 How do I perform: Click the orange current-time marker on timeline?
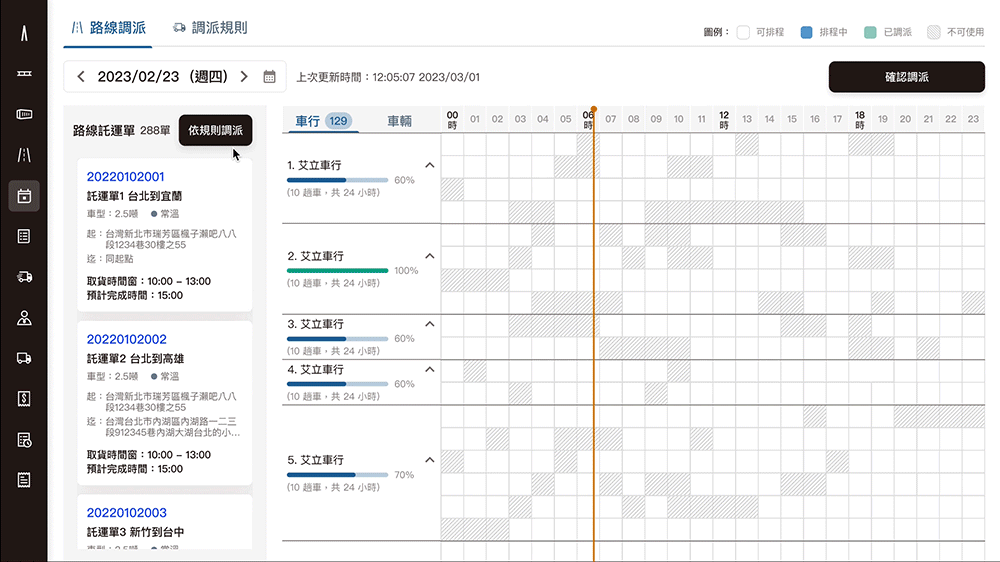point(594,109)
